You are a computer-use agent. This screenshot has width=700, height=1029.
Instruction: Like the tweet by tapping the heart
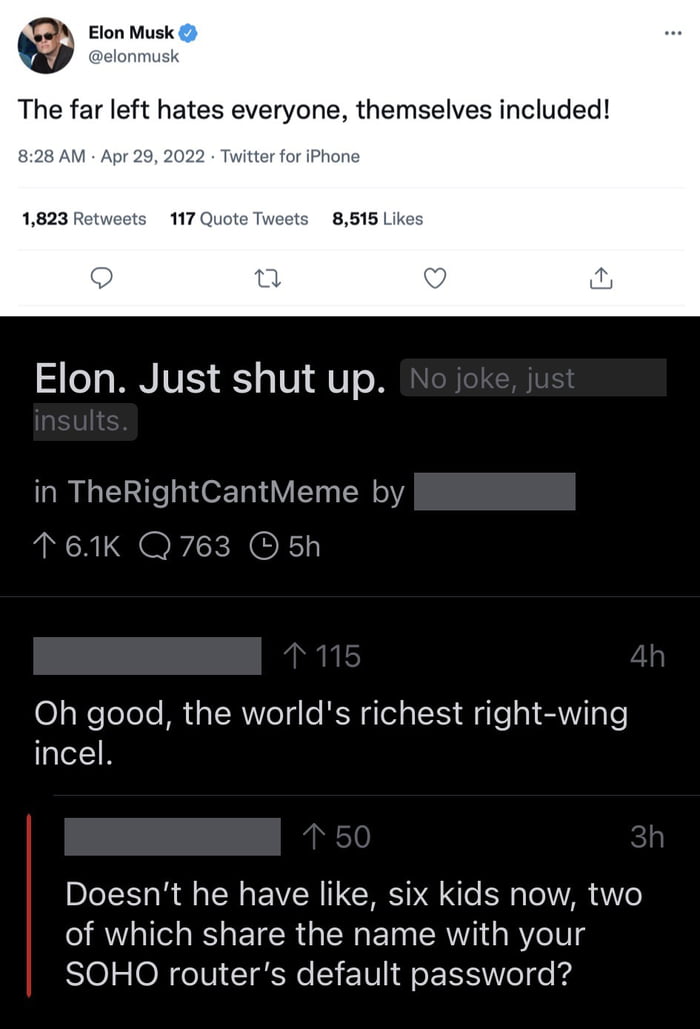tap(435, 279)
